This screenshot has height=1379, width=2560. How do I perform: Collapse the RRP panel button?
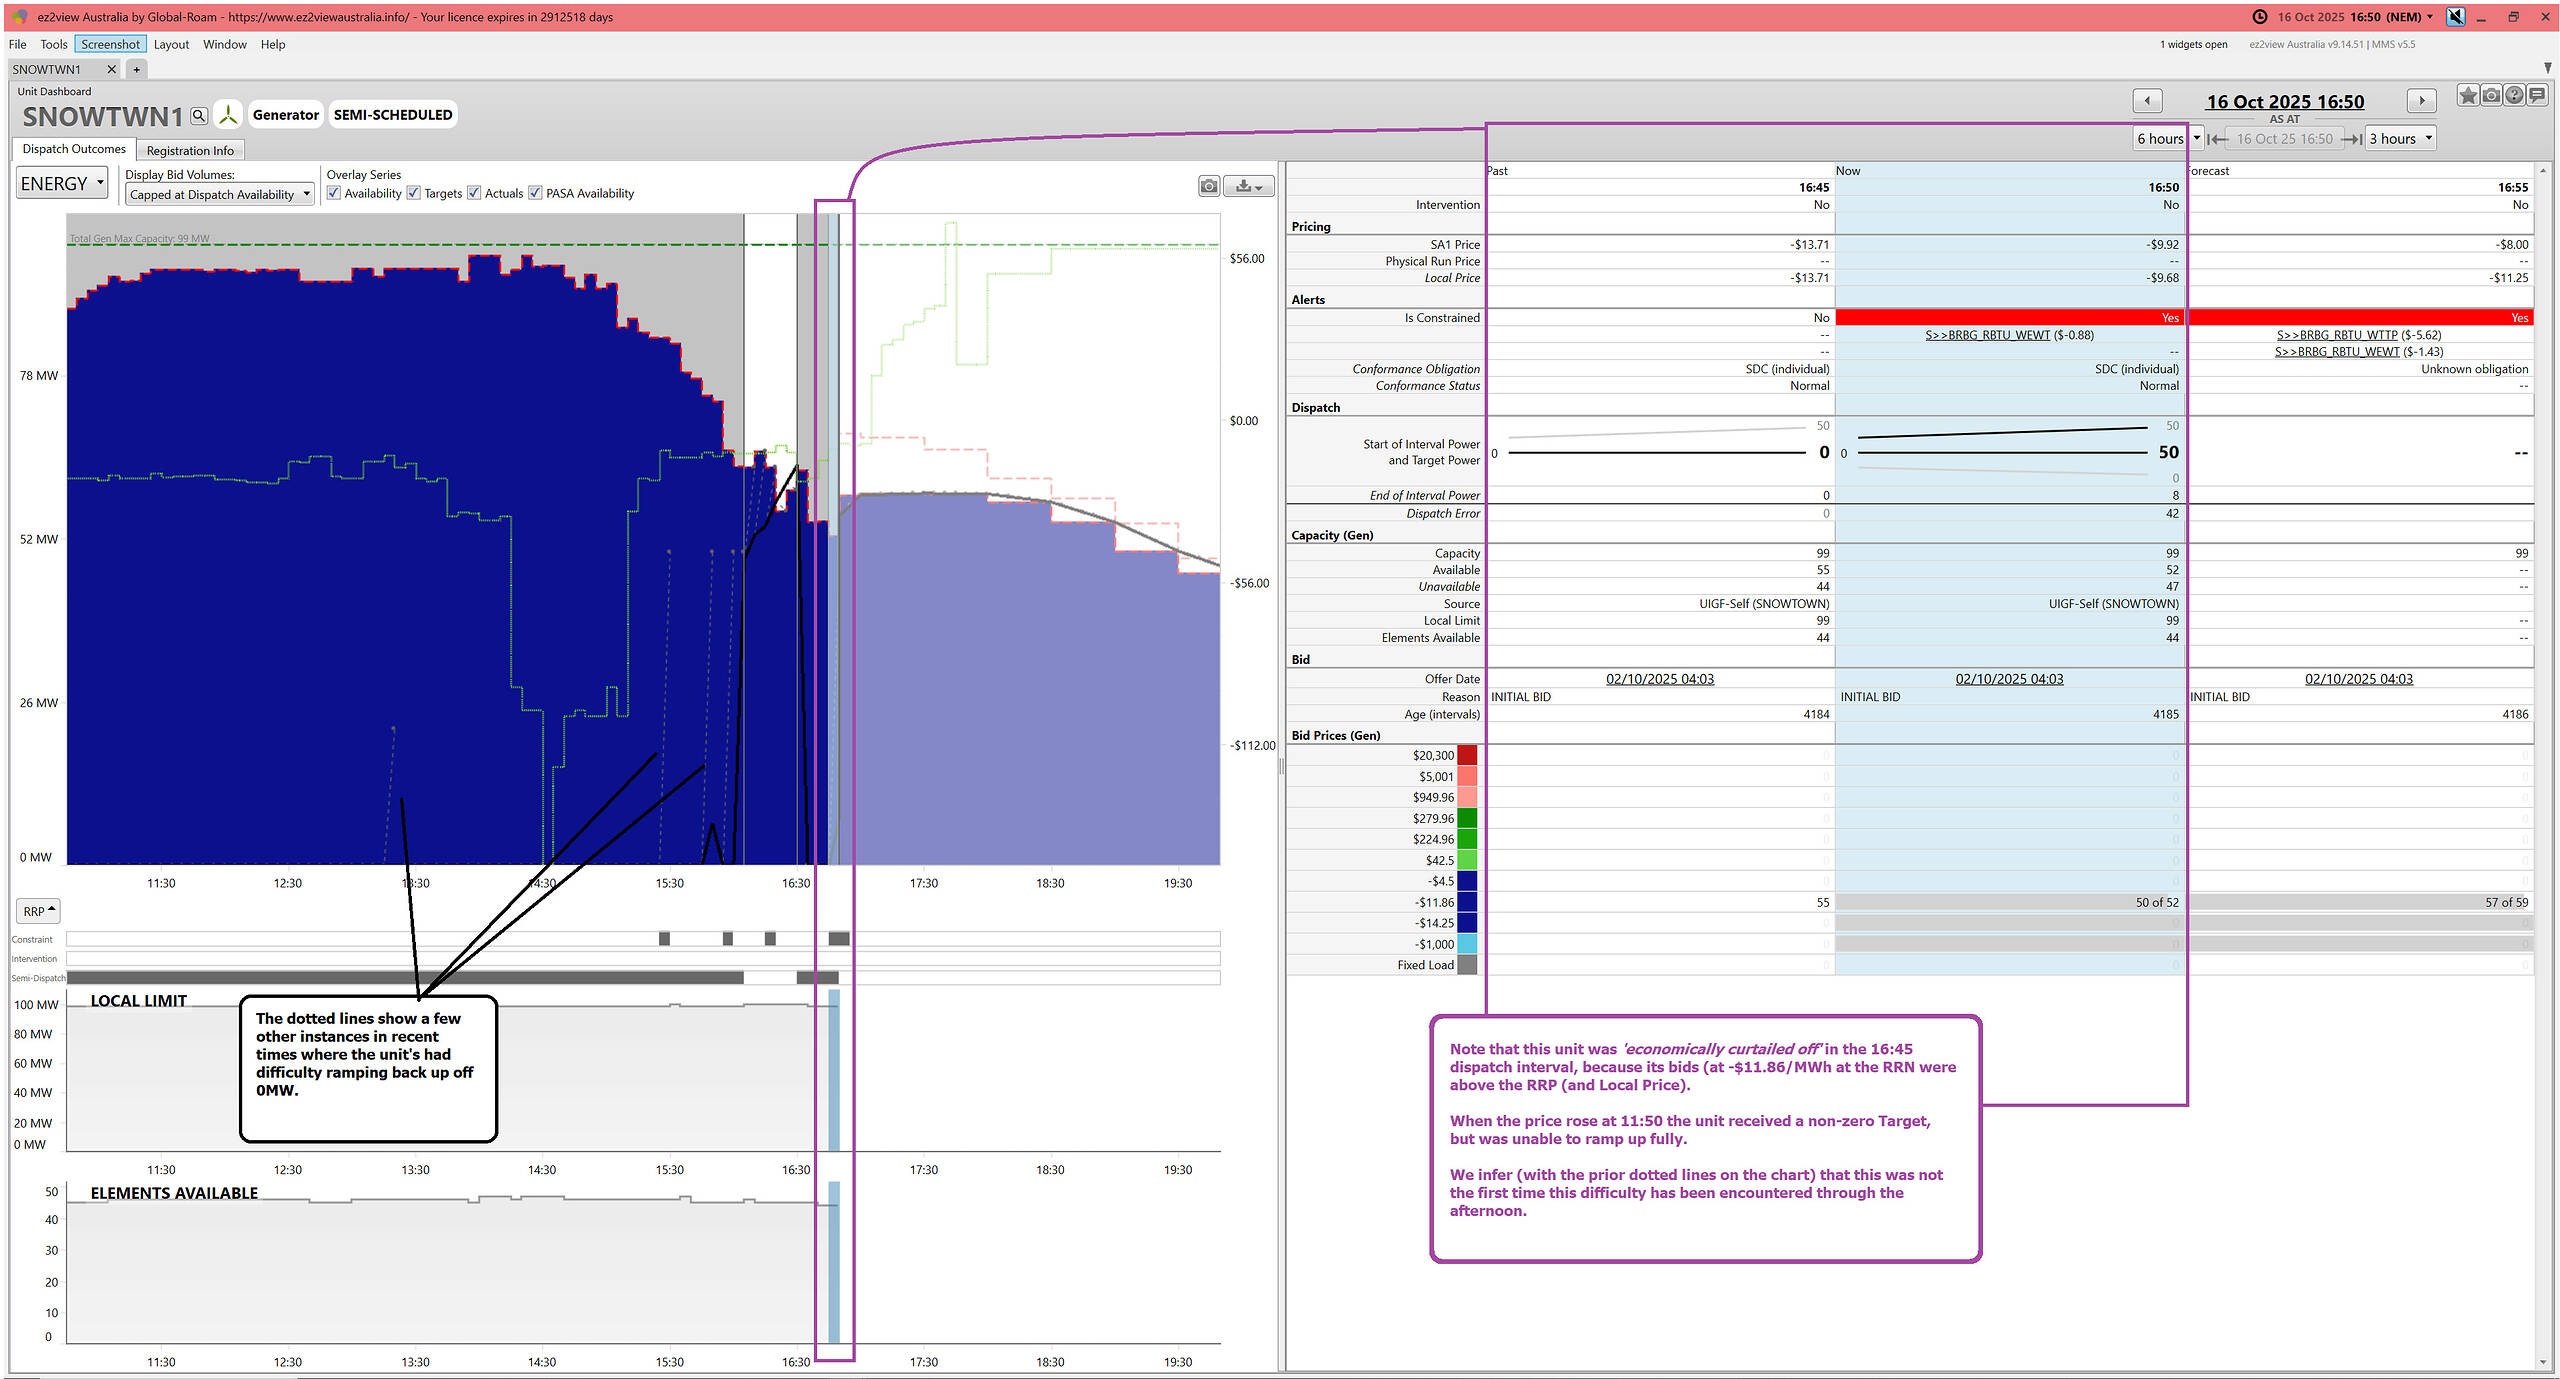39,911
